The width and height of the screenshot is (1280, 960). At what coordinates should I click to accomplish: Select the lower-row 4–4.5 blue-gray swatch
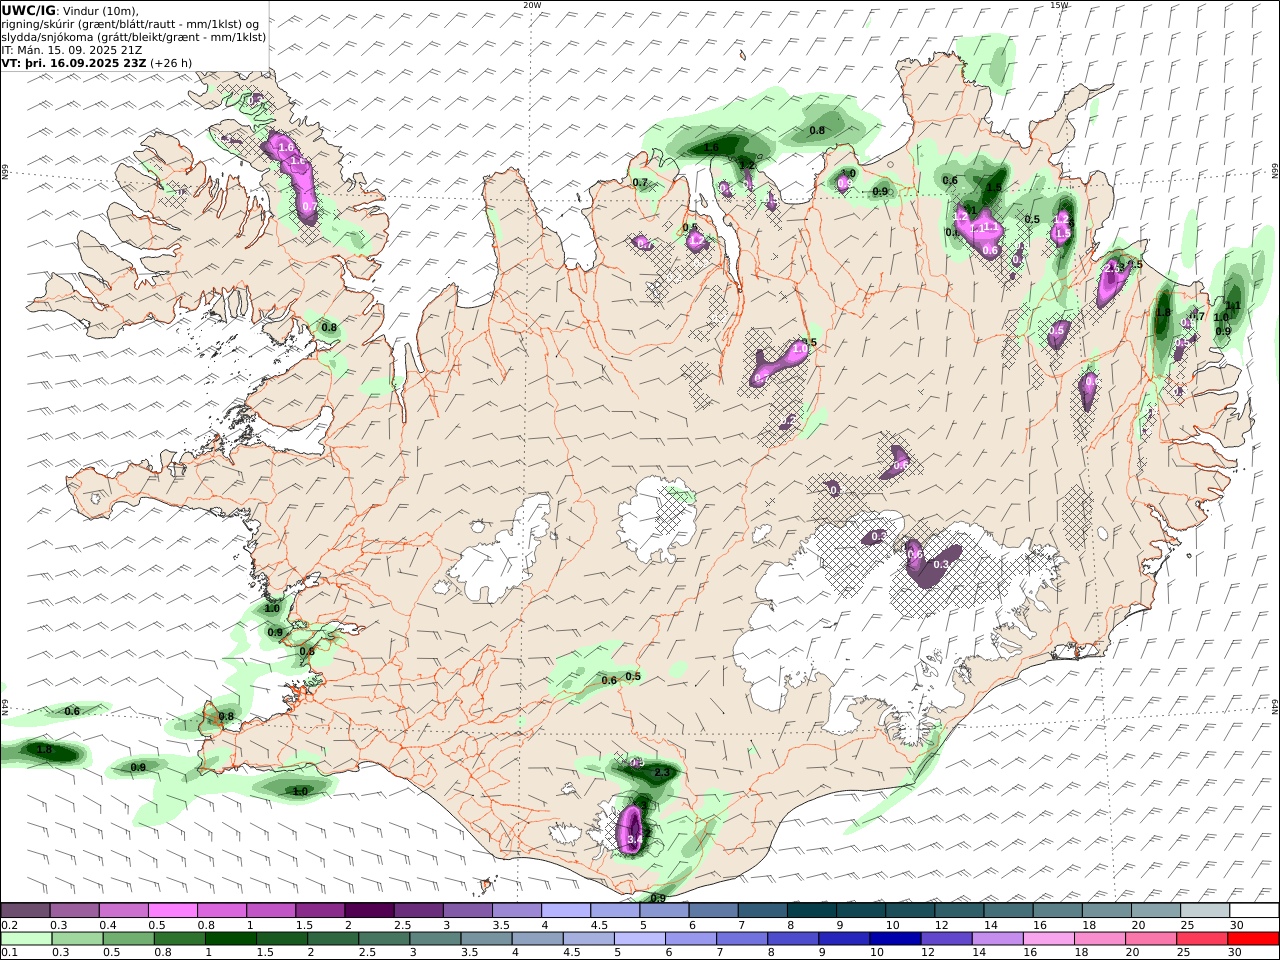pos(538,939)
